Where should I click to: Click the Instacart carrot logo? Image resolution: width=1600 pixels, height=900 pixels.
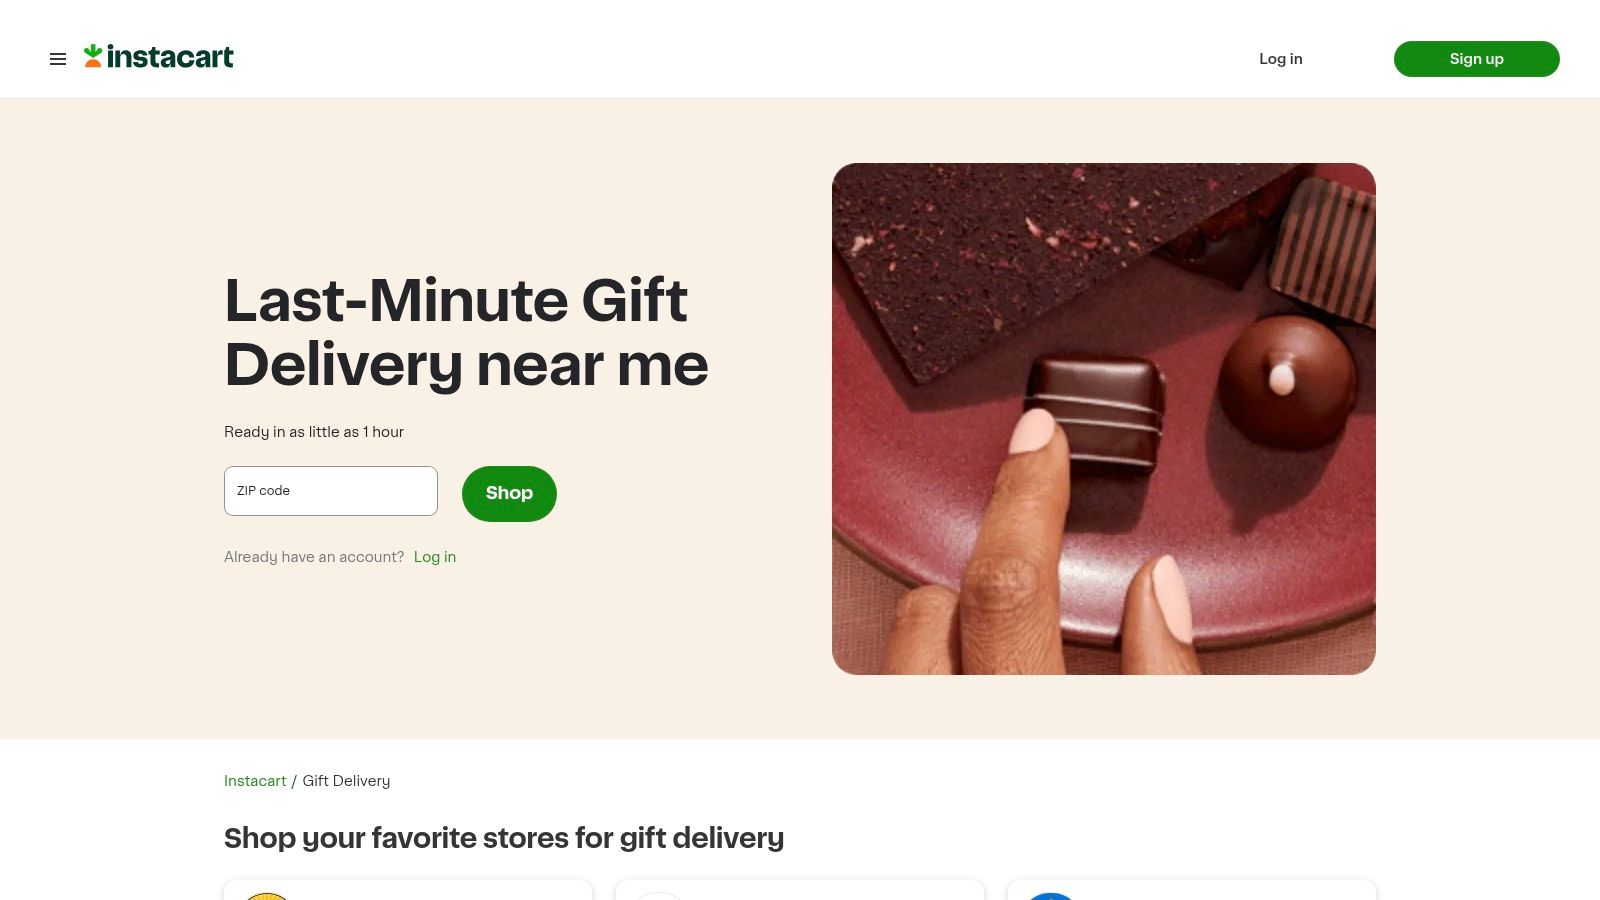click(x=92, y=57)
